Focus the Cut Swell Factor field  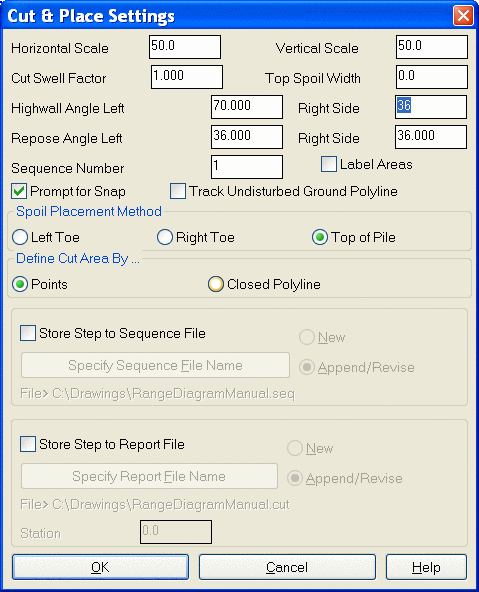(x=187, y=77)
